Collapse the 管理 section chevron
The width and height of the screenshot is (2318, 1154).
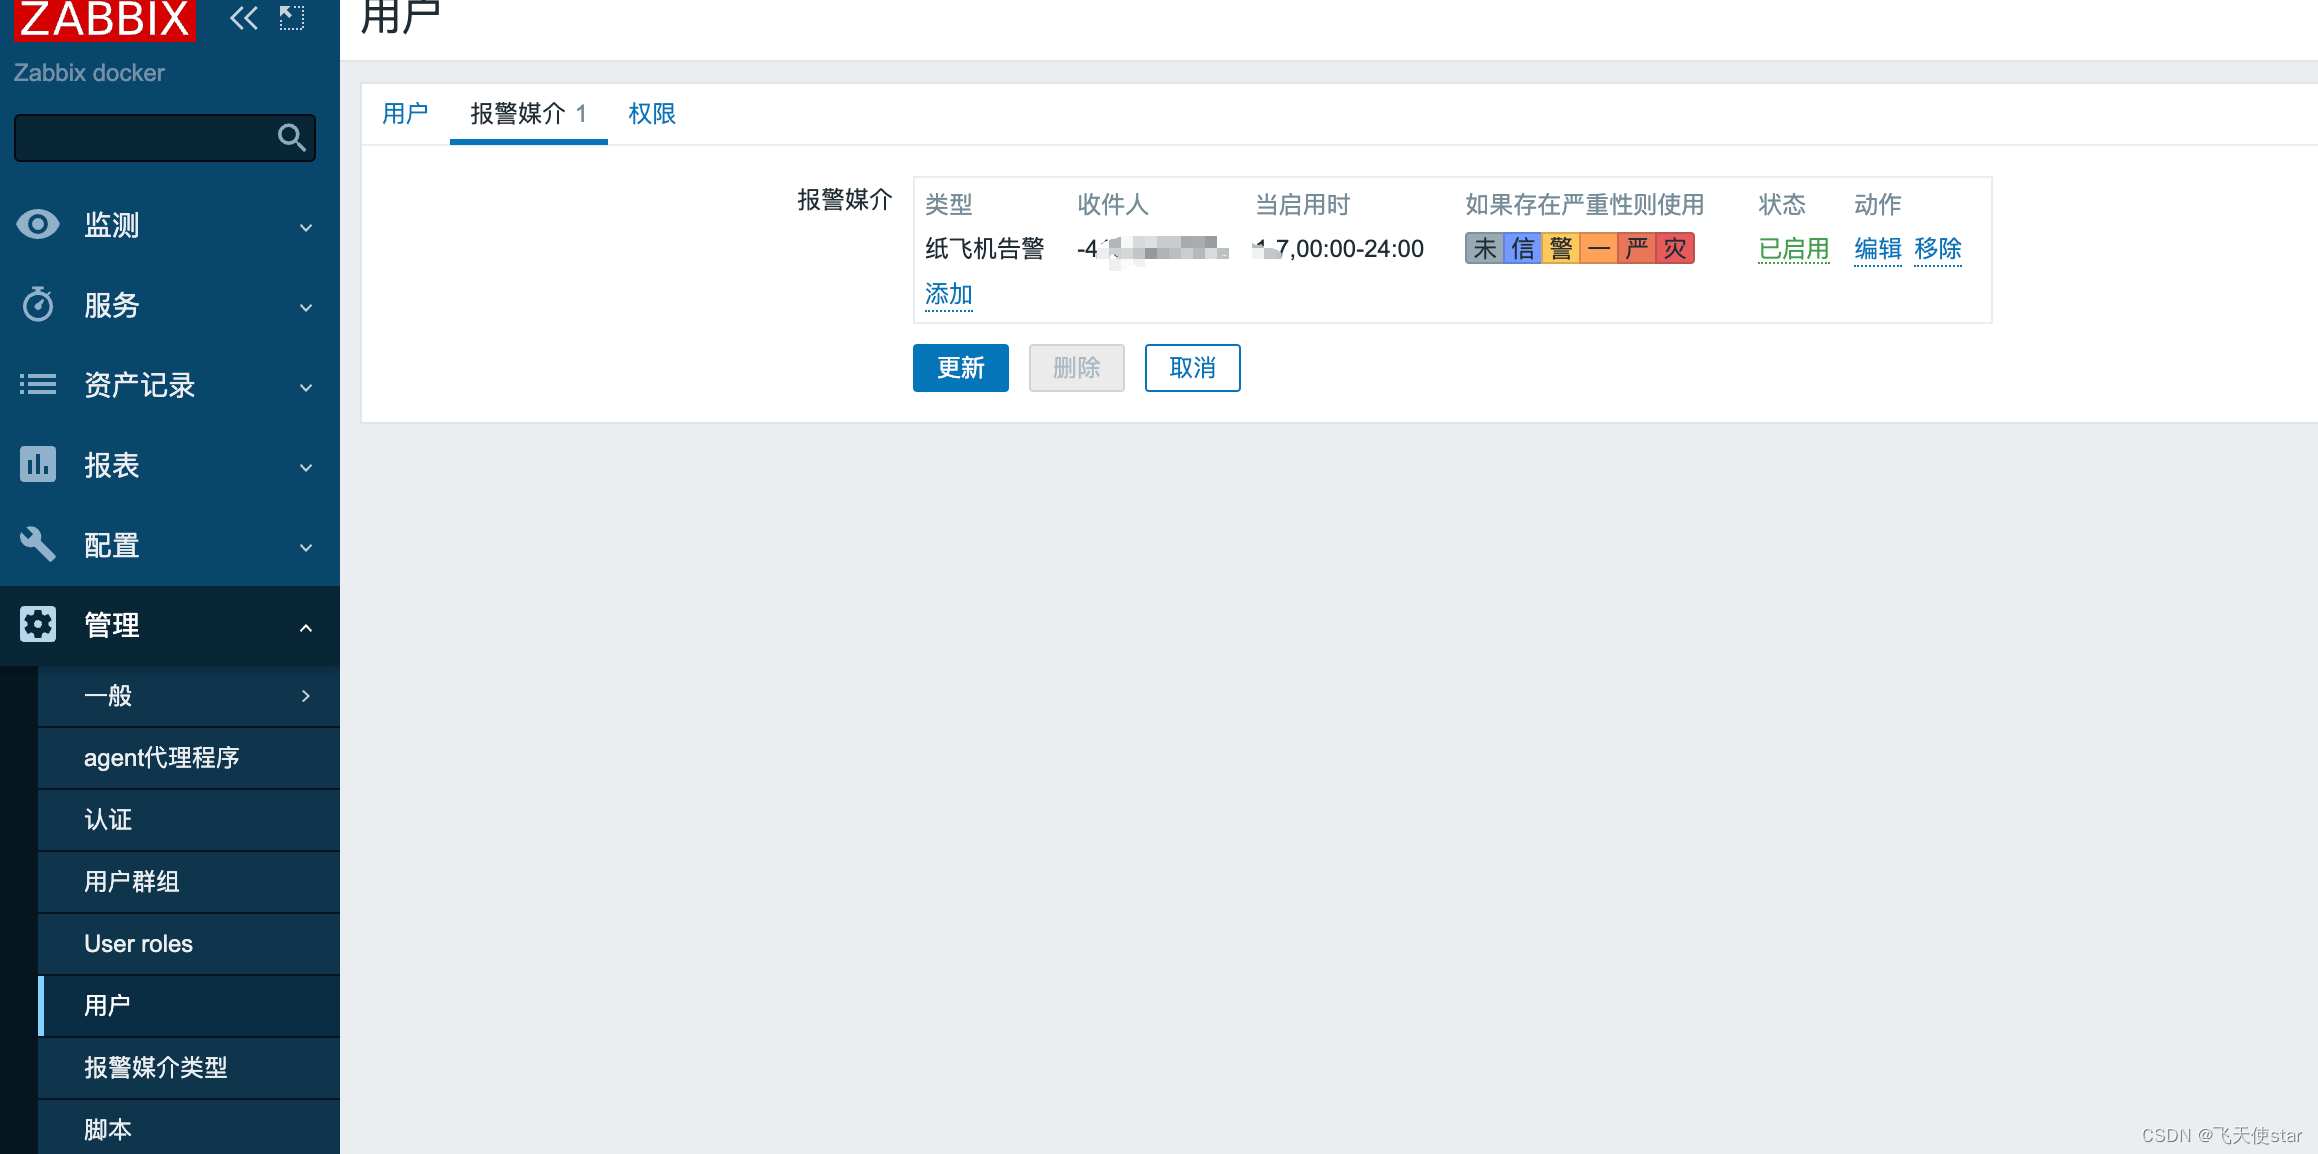pyautogui.click(x=306, y=628)
